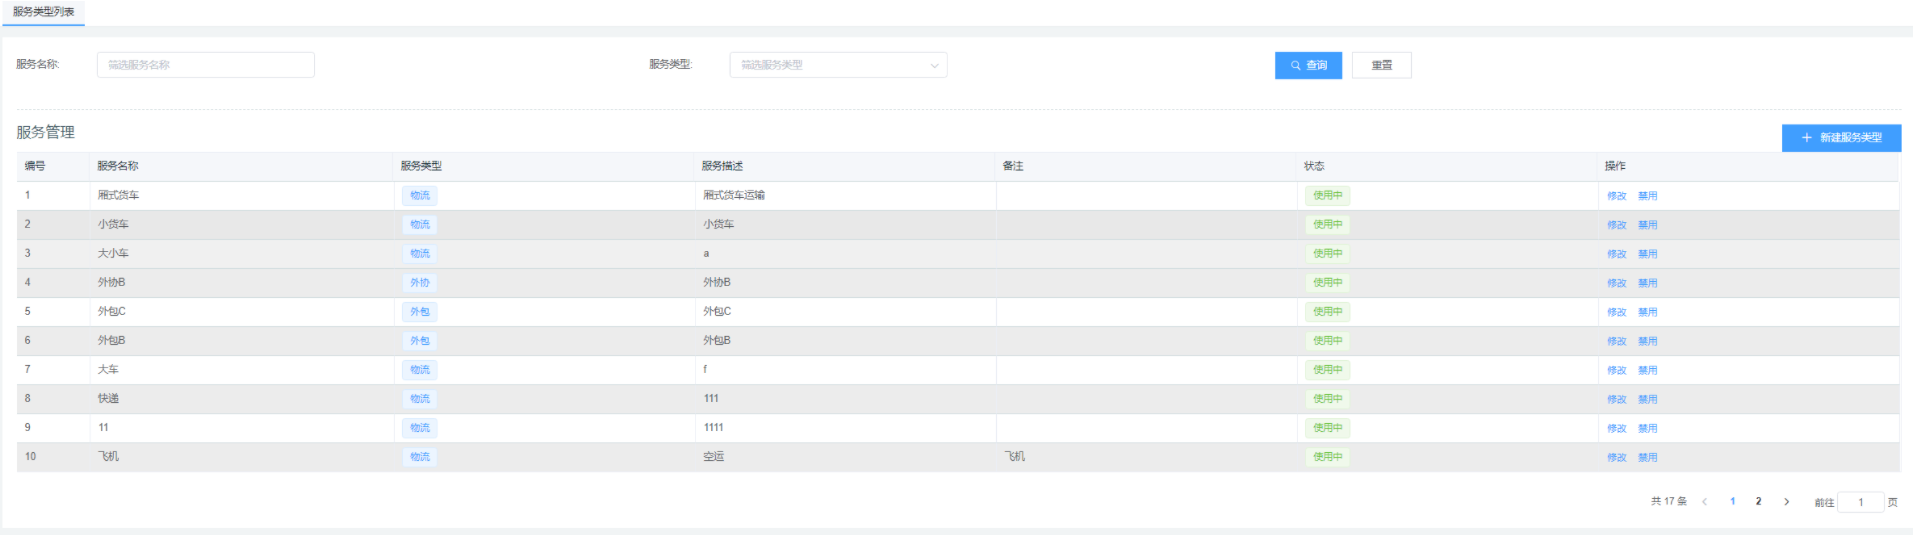Viewport: 1913px width, 535px height.
Task: Open the 服务类型 filter dropdown
Action: (x=838, y=65)
